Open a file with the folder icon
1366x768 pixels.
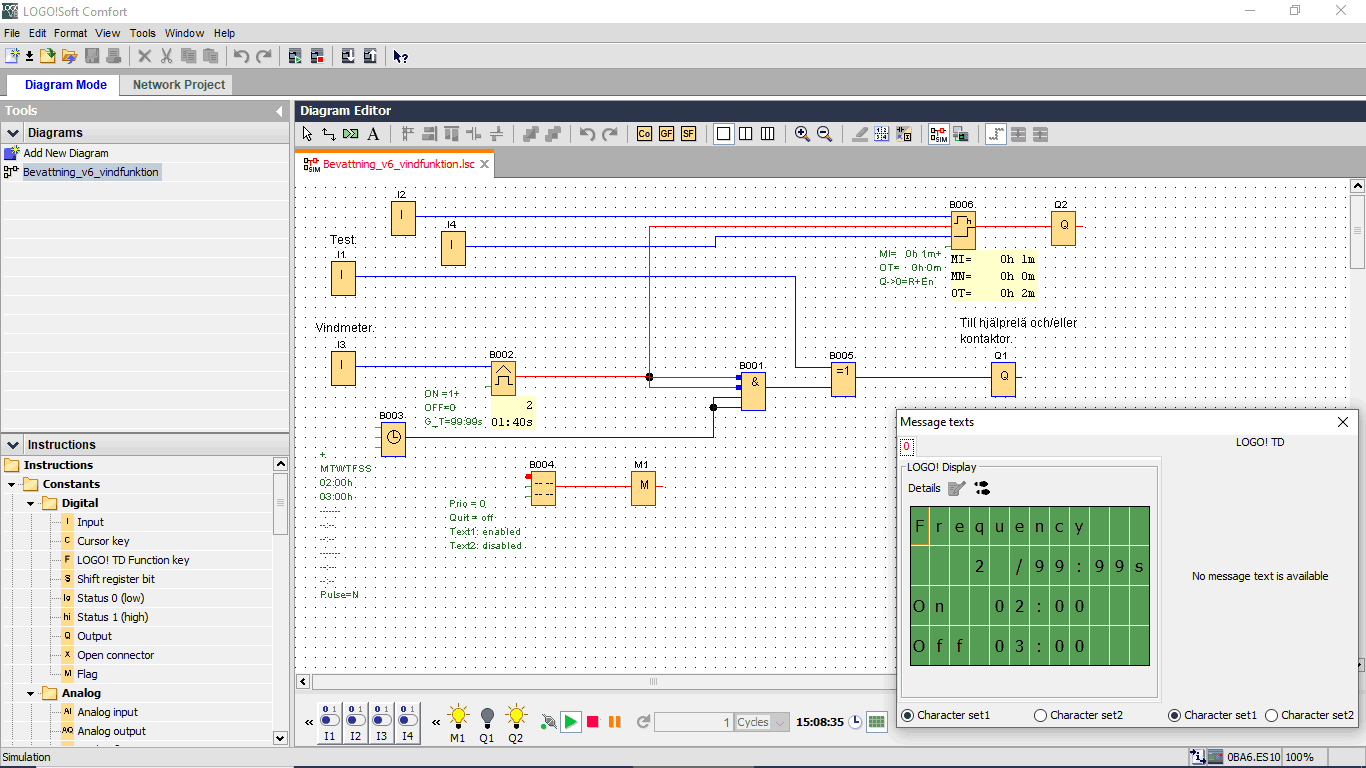47,56
